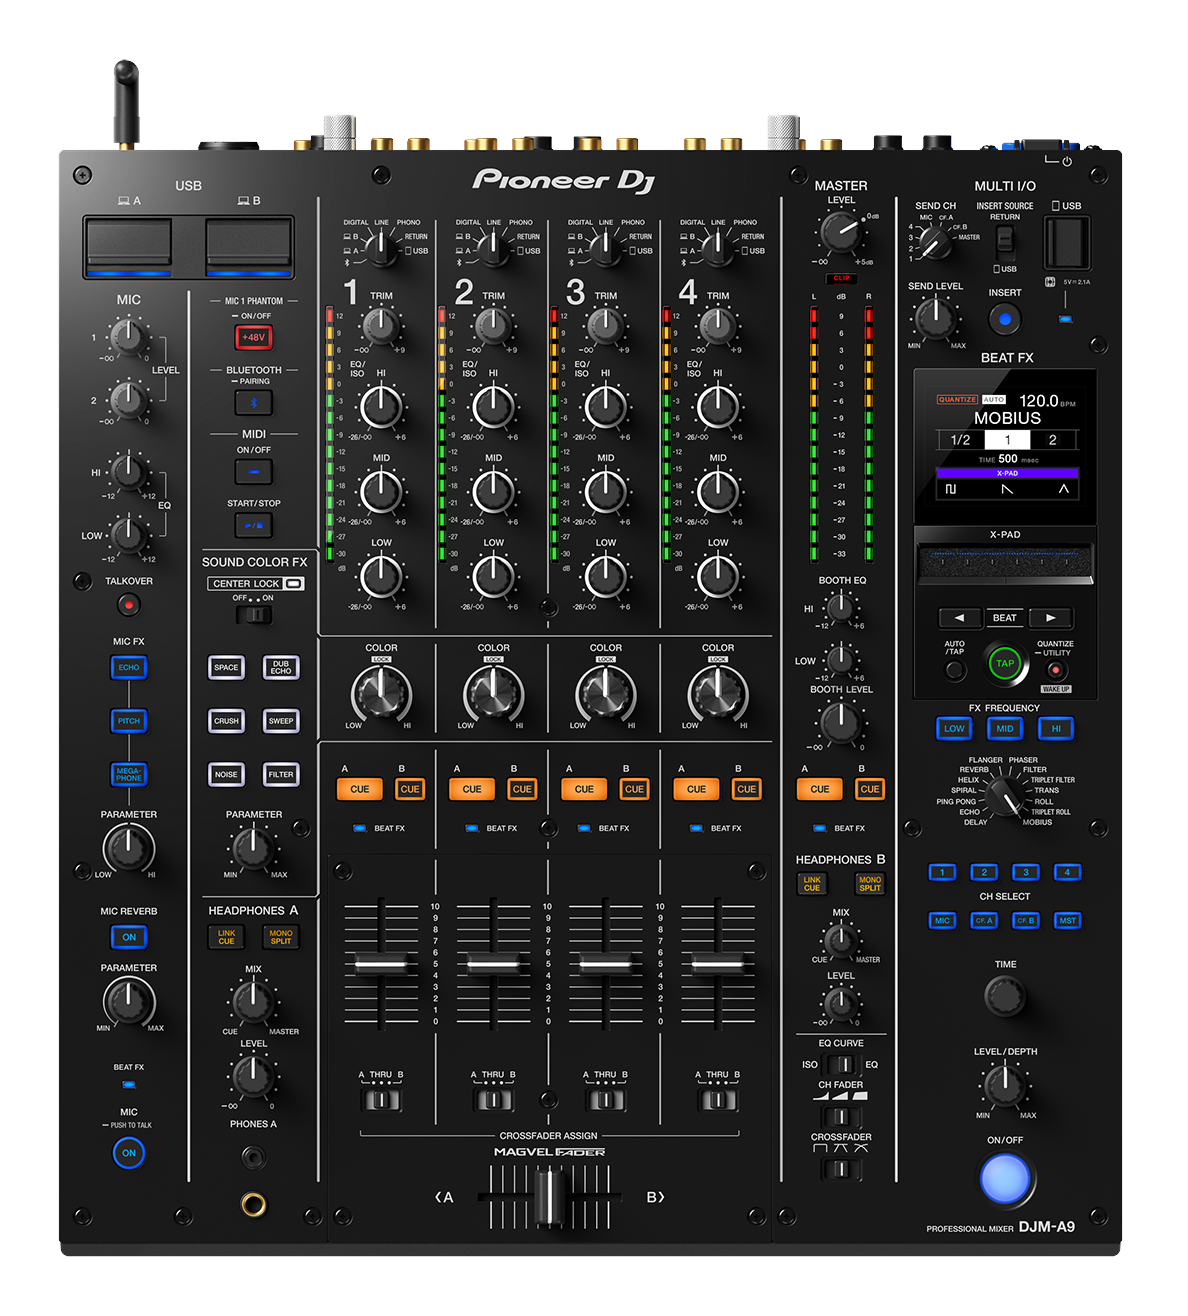Click the round MIC ON push-to-talk button
The width and height of the screenshot is (1188, 1316).
pos(129,1153)
